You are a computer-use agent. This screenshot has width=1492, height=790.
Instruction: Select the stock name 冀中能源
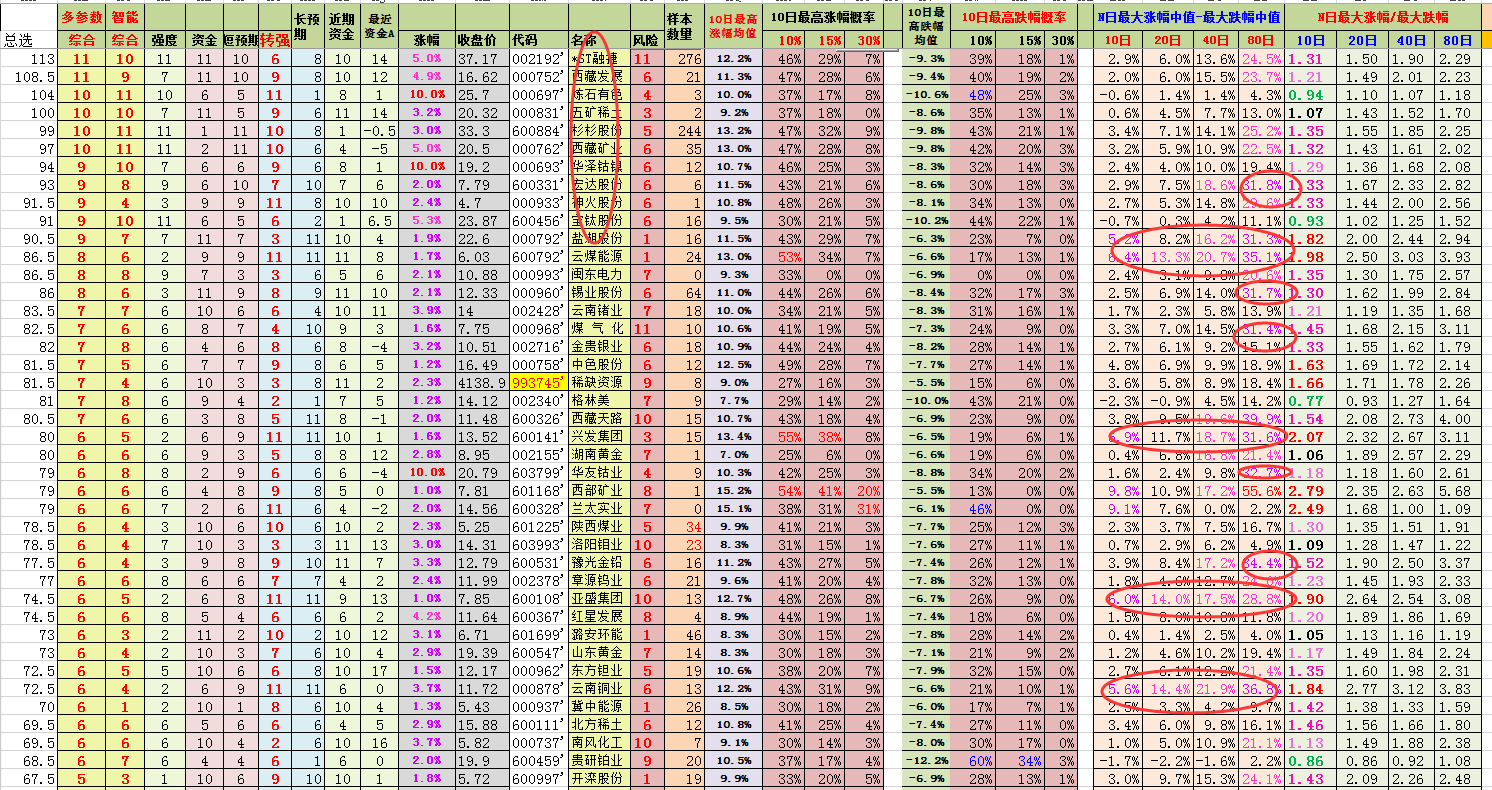[x=598, y=707]
